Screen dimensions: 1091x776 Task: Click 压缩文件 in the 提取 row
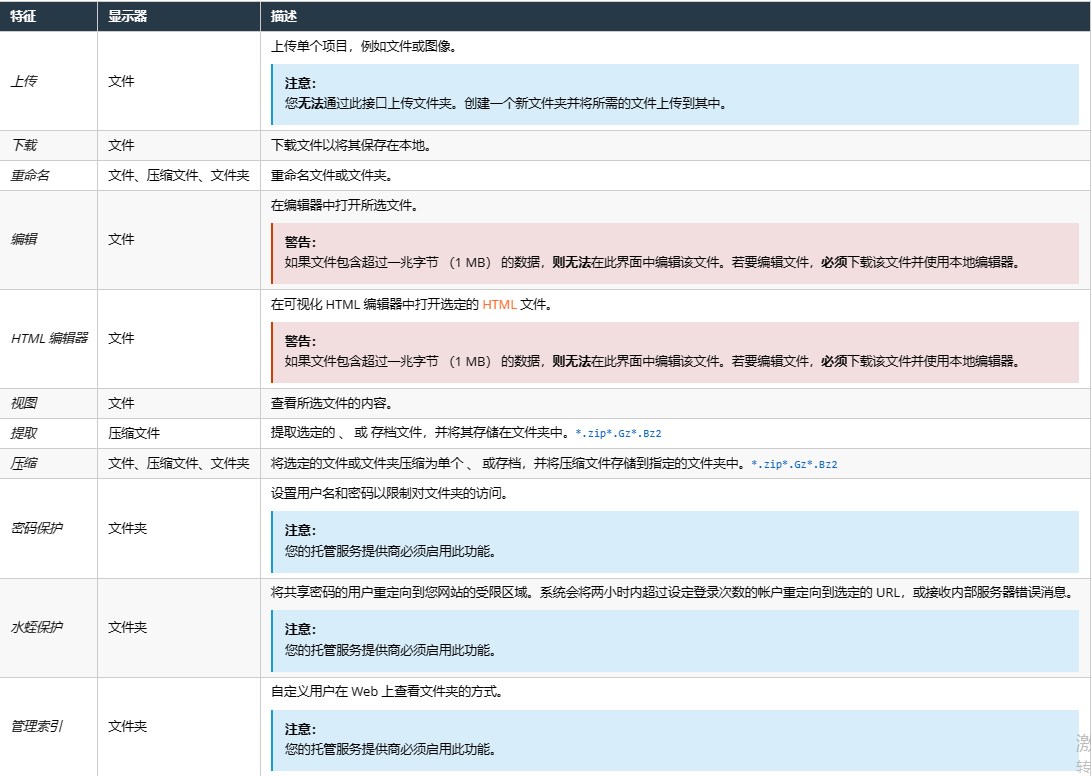pos(134,433)
